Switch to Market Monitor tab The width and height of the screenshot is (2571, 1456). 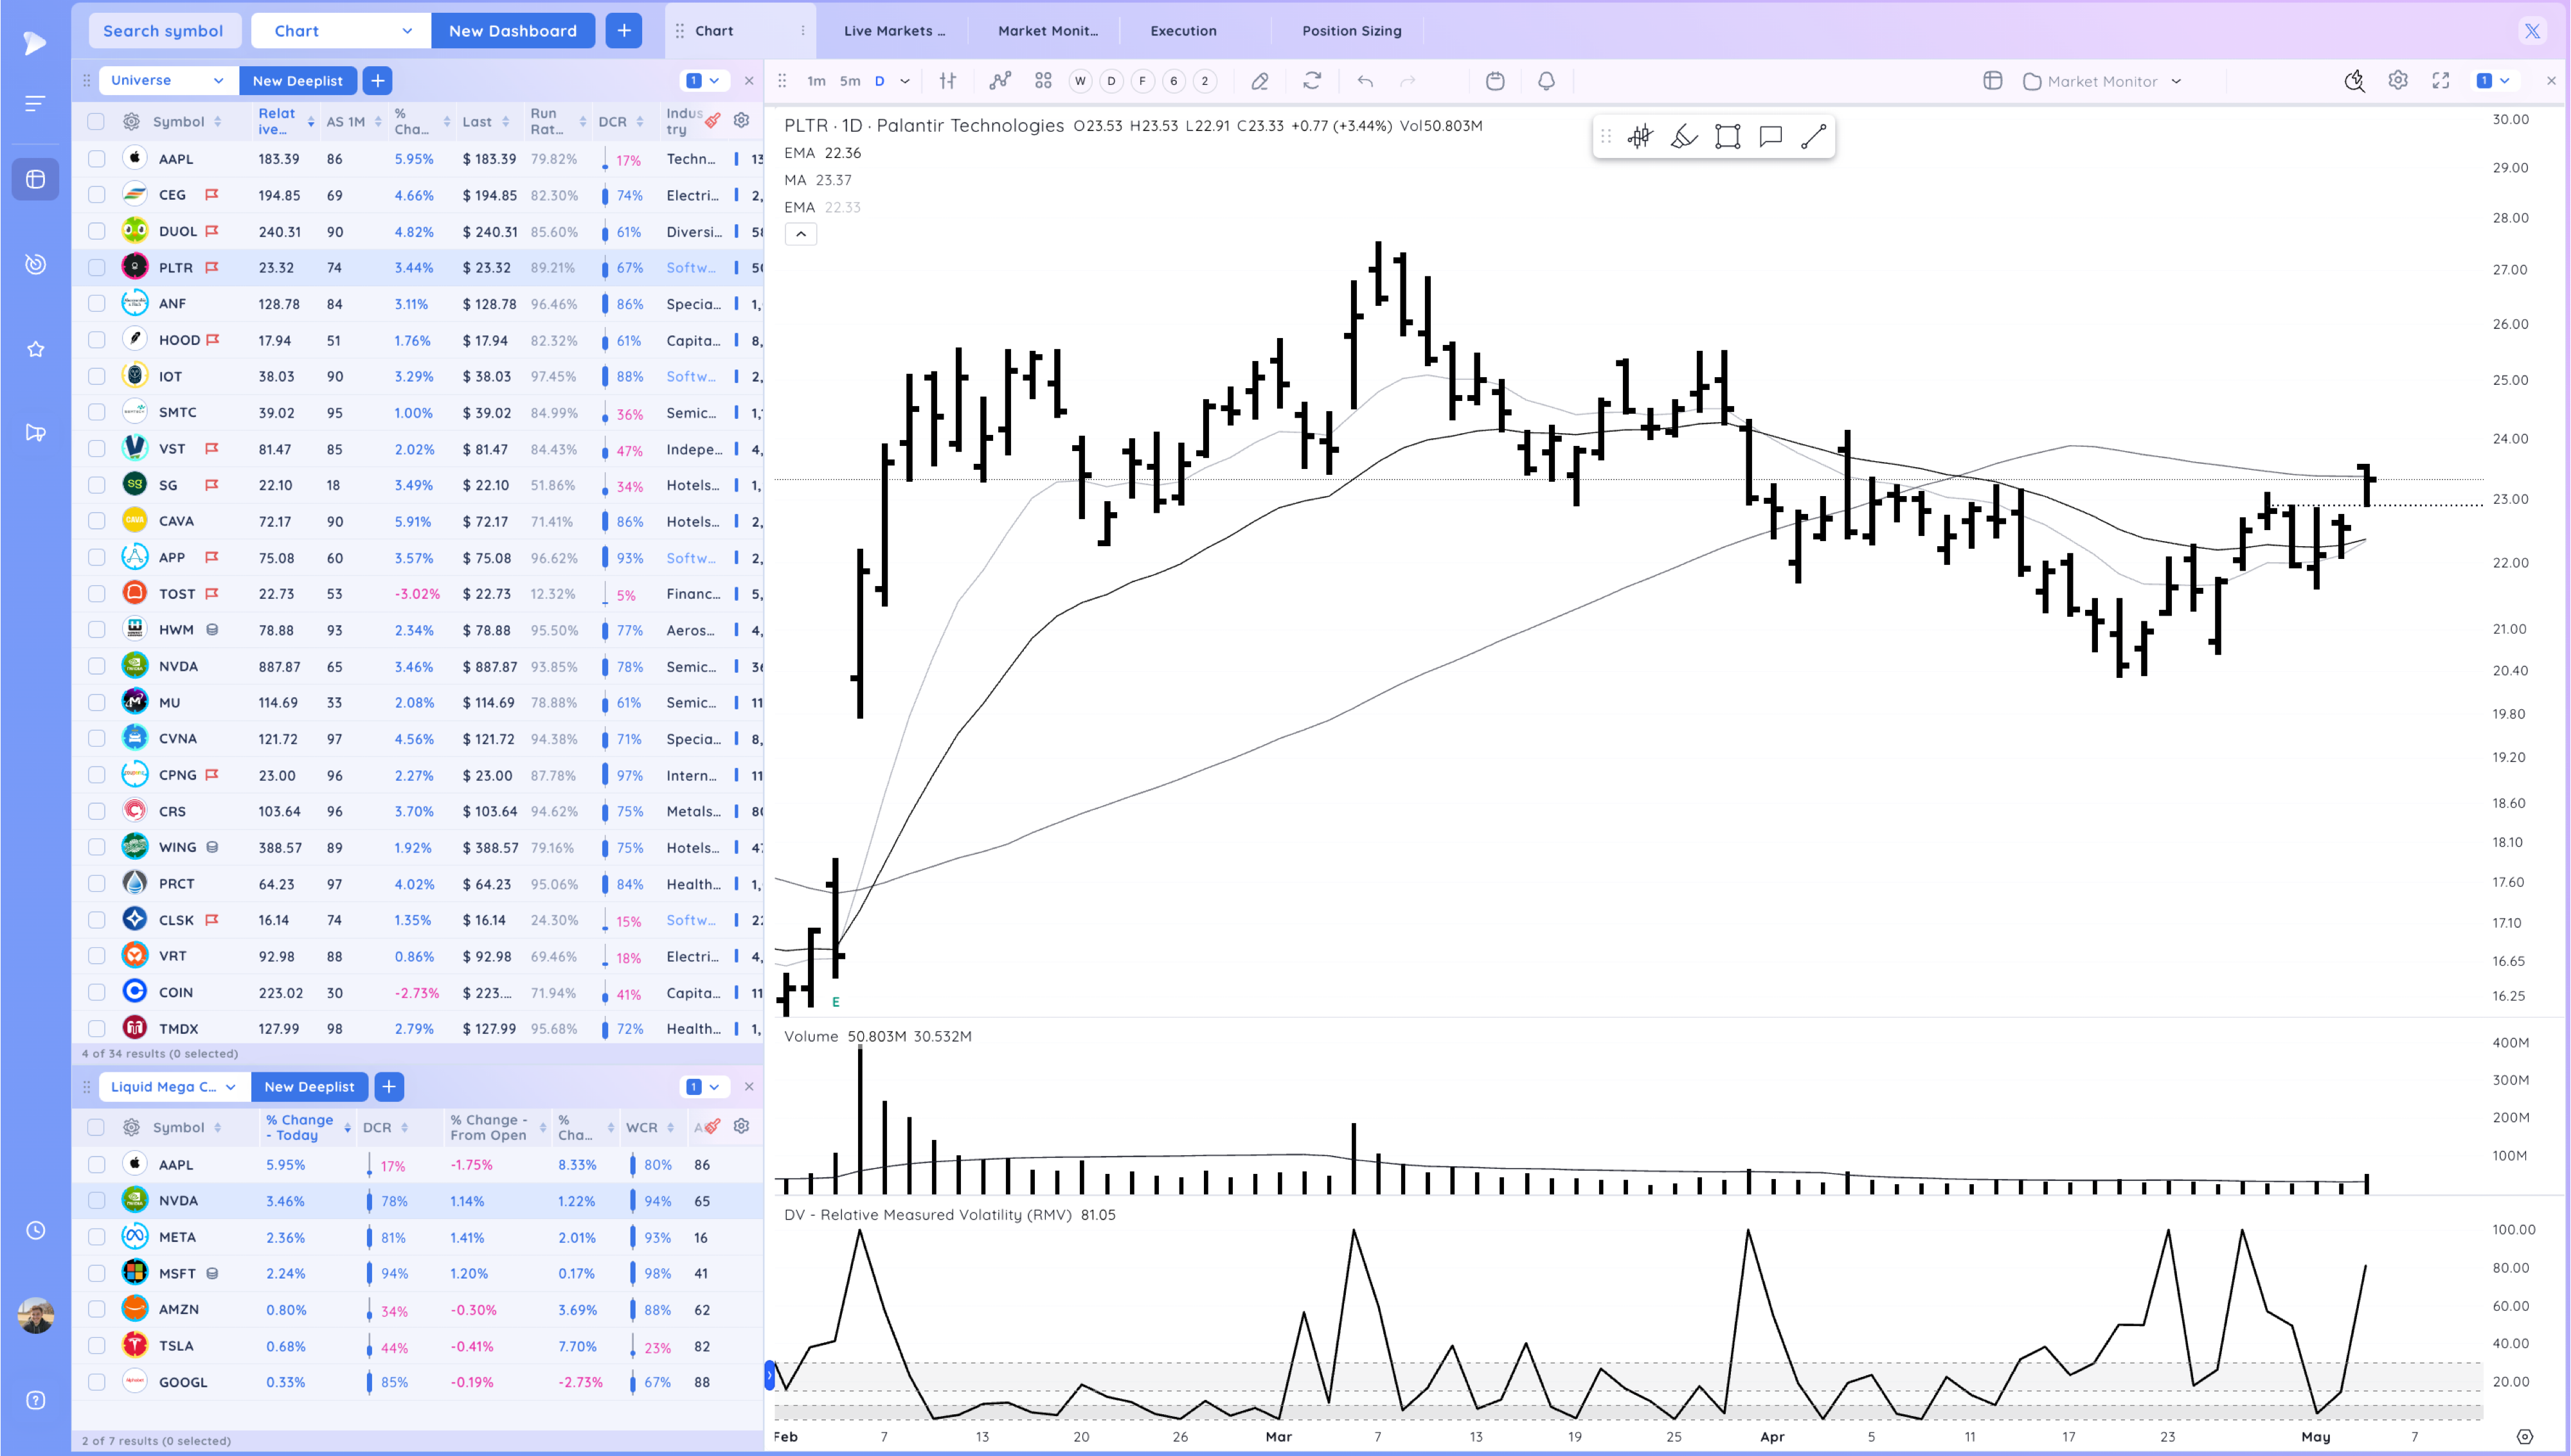pyautogui.click(x=1047, y=31)
